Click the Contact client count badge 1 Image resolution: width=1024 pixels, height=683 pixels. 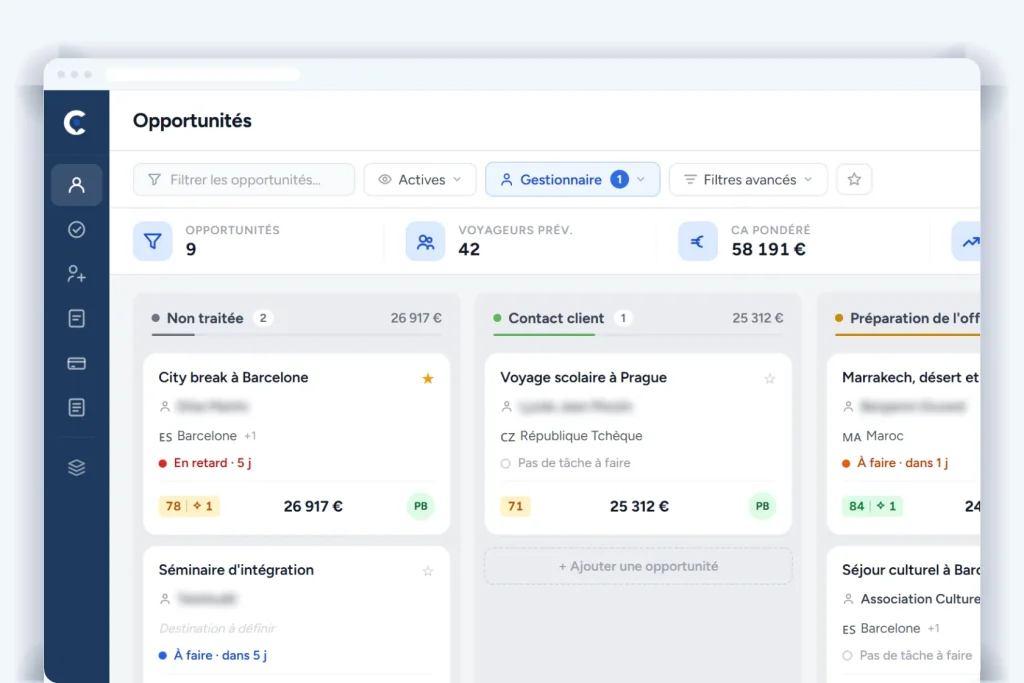click(x=623, y=318)
